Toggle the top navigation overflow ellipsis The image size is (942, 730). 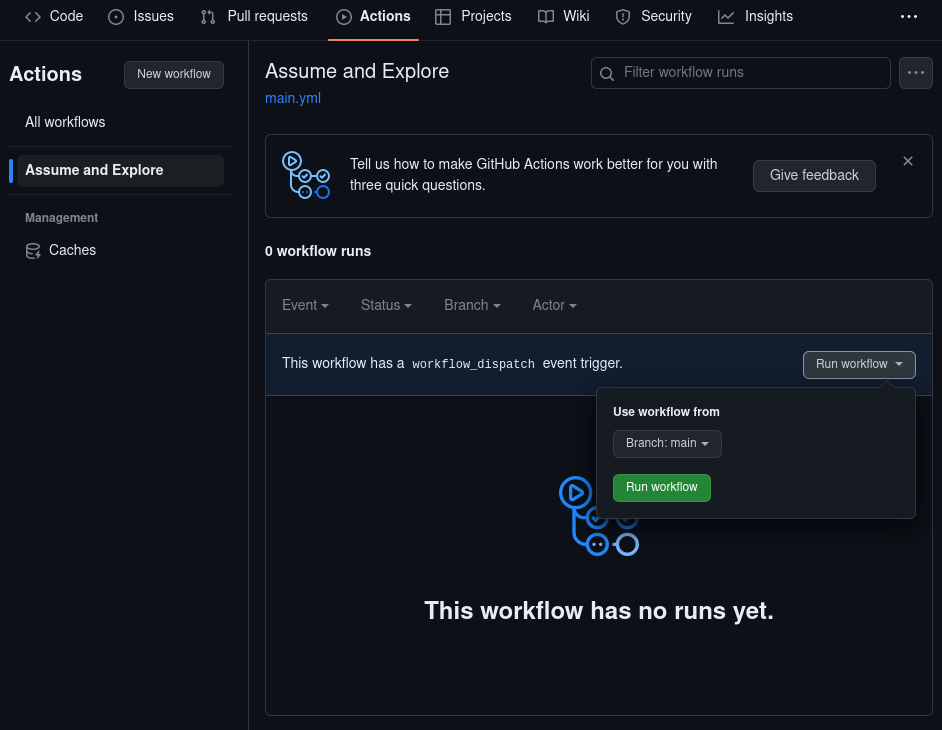coord(909,16)
